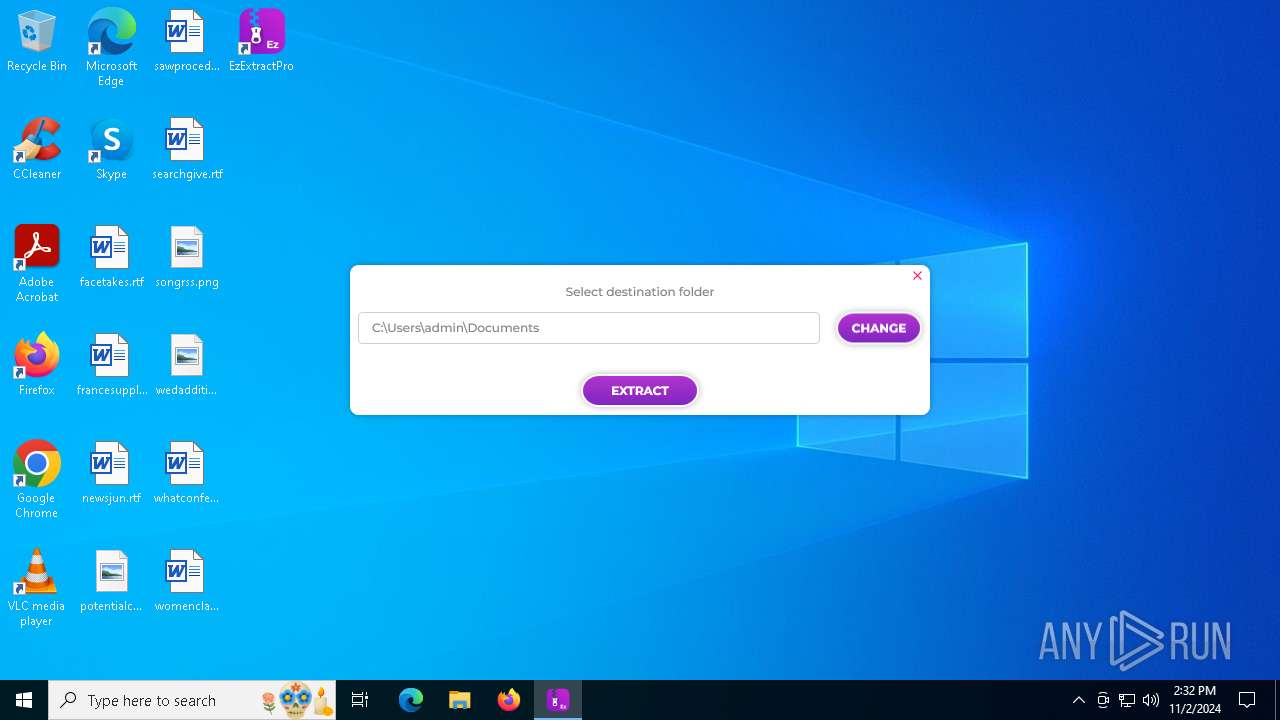Open the taskbar clock and calendar
Viewport: 1280px width, 720px height.
(1195, 700)
